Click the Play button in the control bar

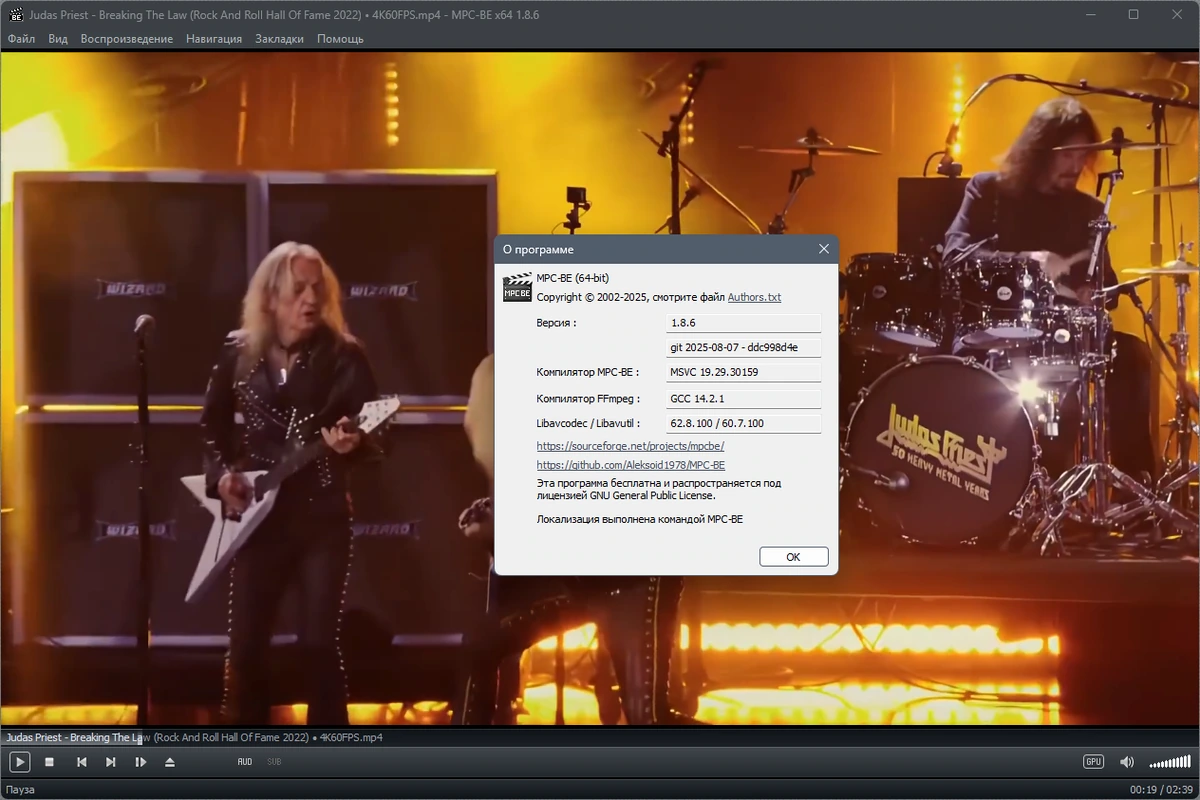coord(19,762)
